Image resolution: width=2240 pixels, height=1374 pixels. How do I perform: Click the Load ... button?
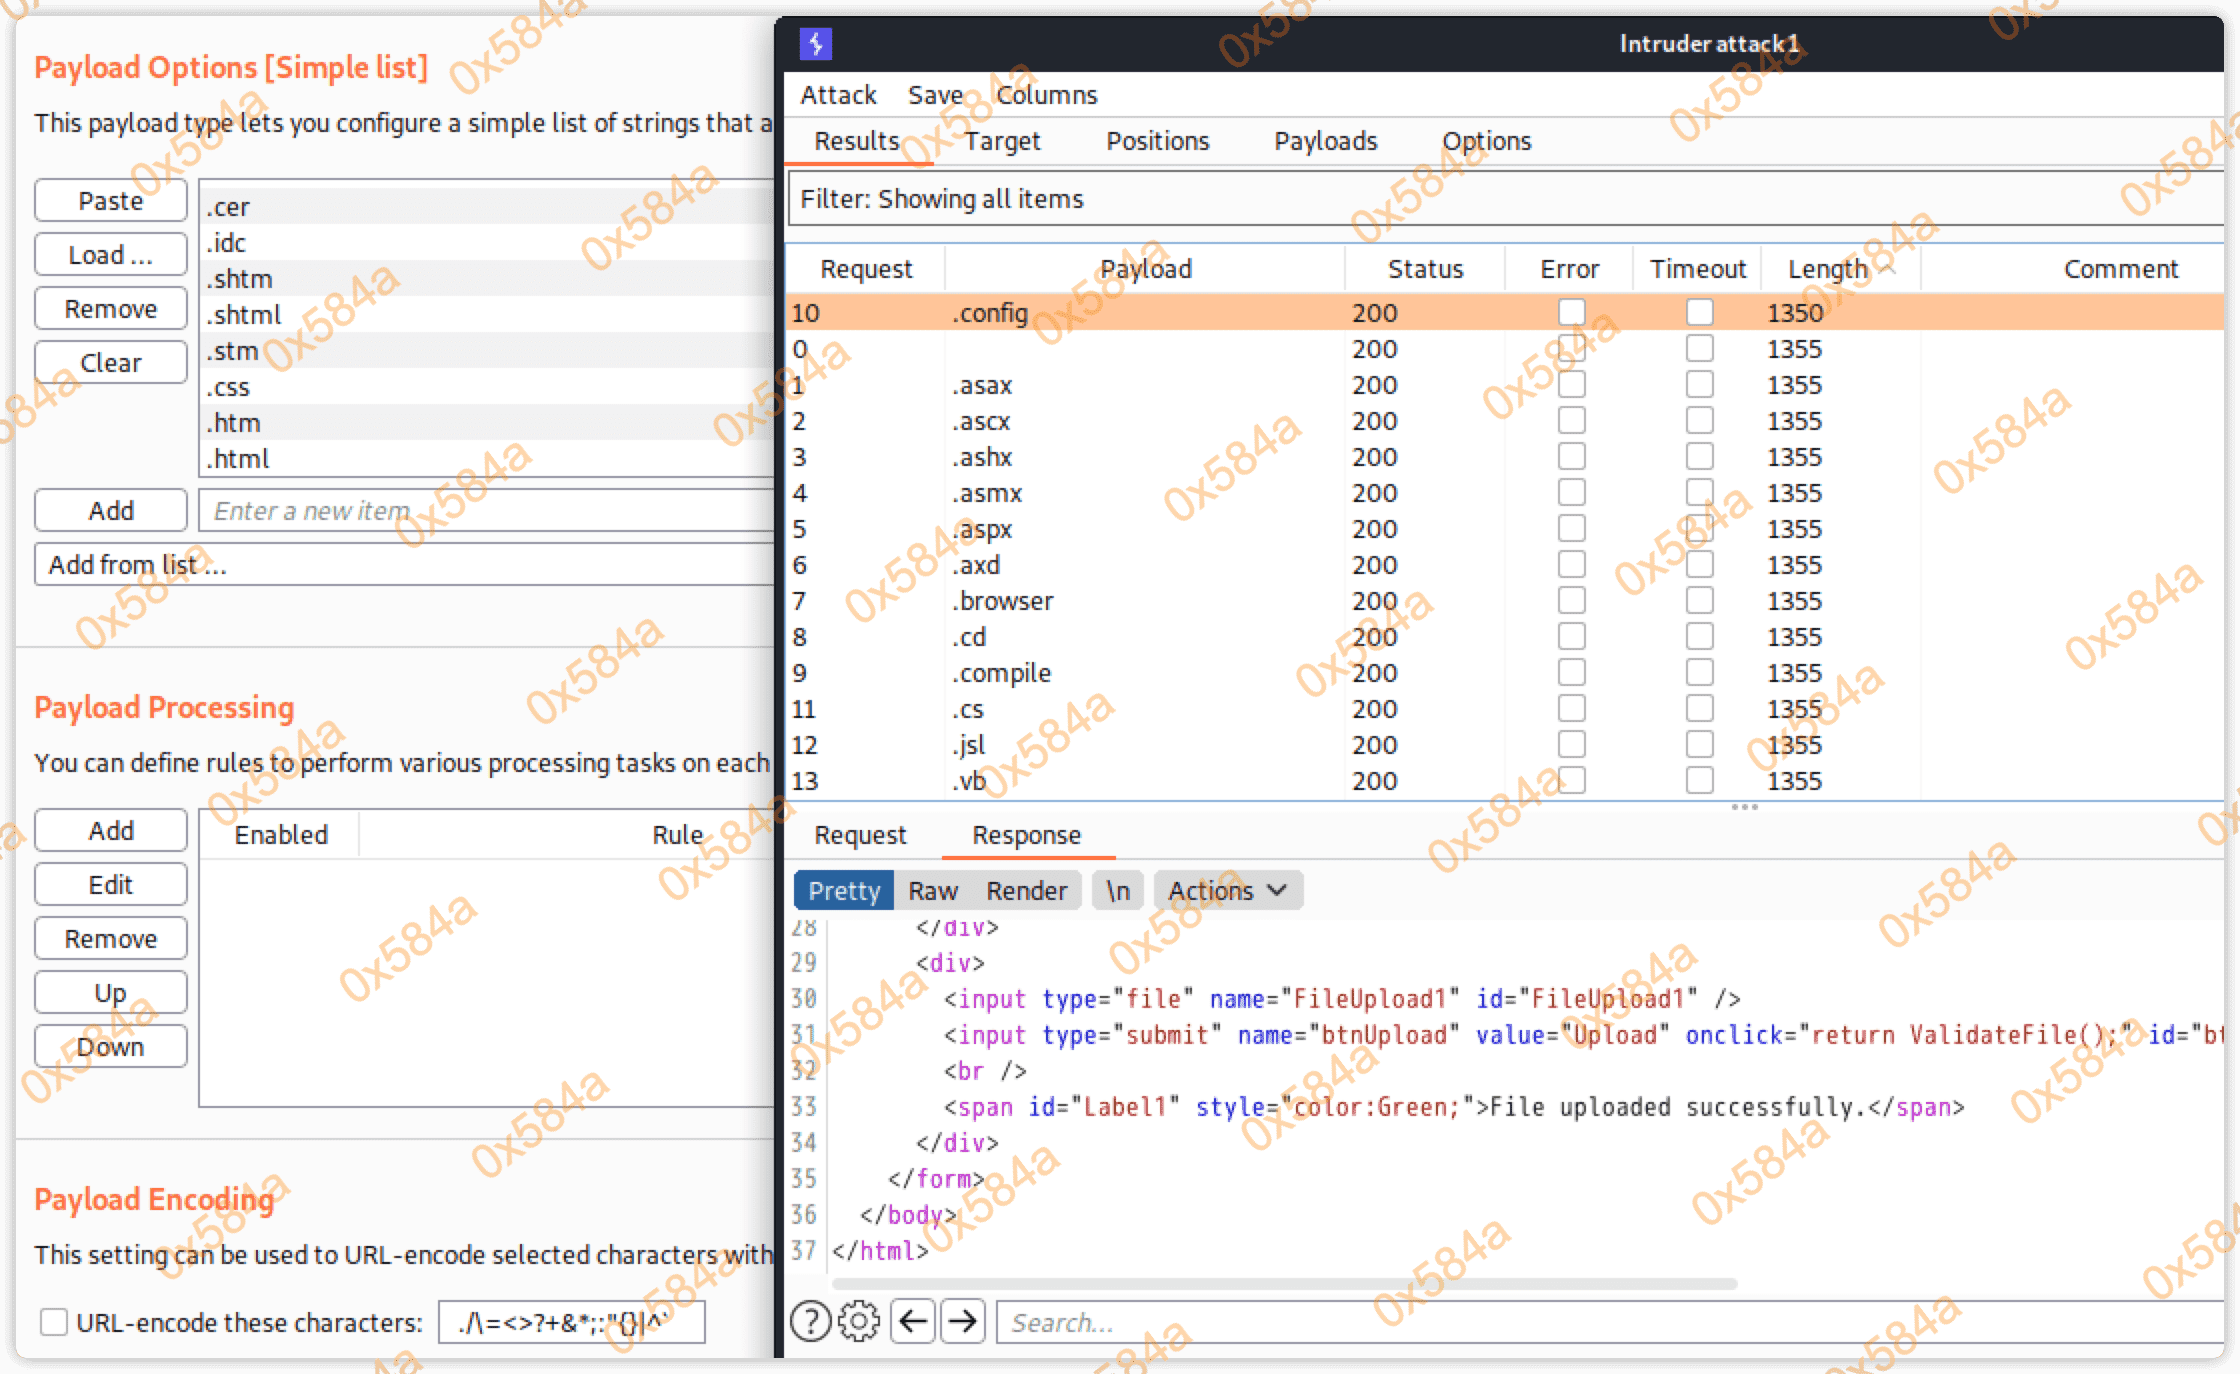tap(110, 255)
